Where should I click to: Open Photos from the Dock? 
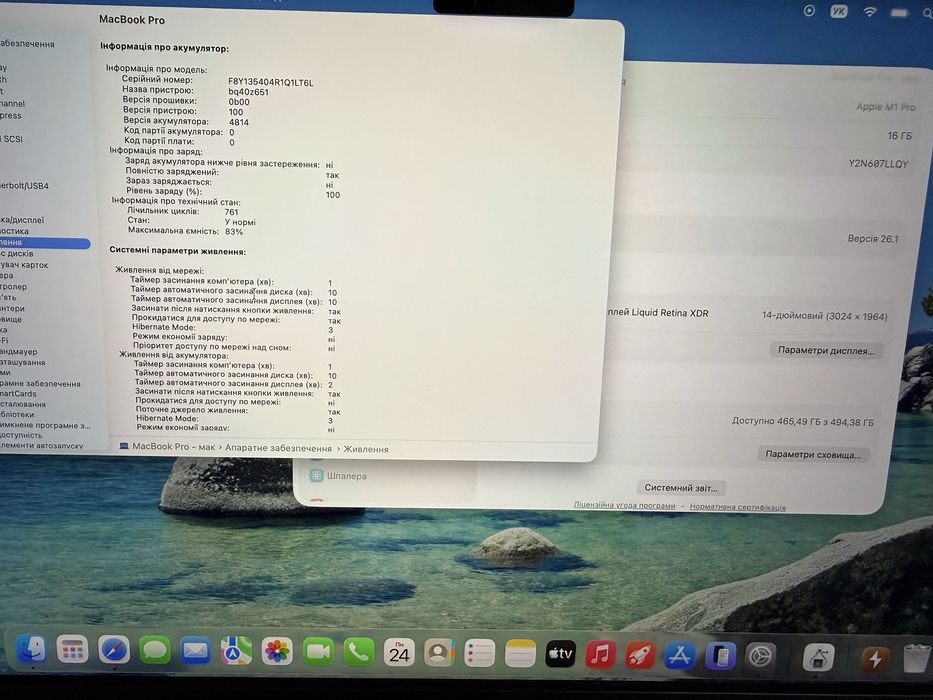[x=277, y=652]
